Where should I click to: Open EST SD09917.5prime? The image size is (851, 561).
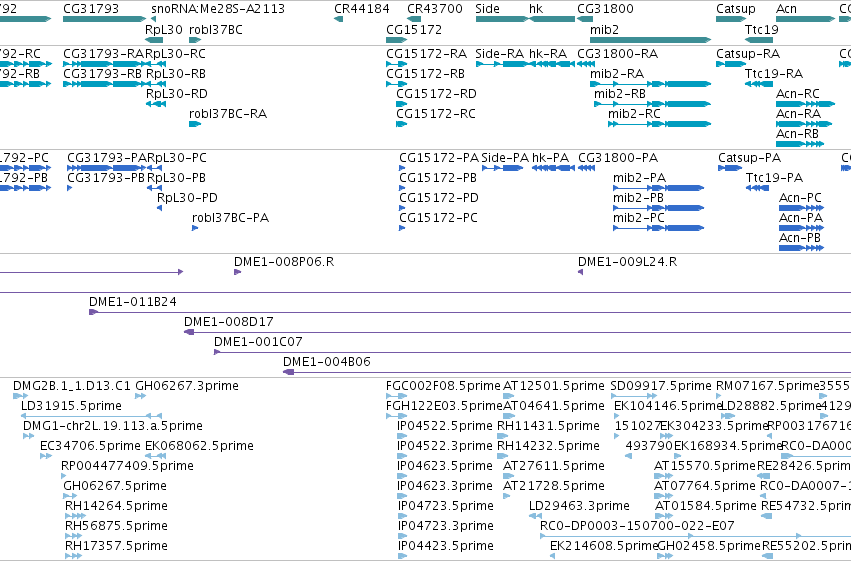(661, 386)
